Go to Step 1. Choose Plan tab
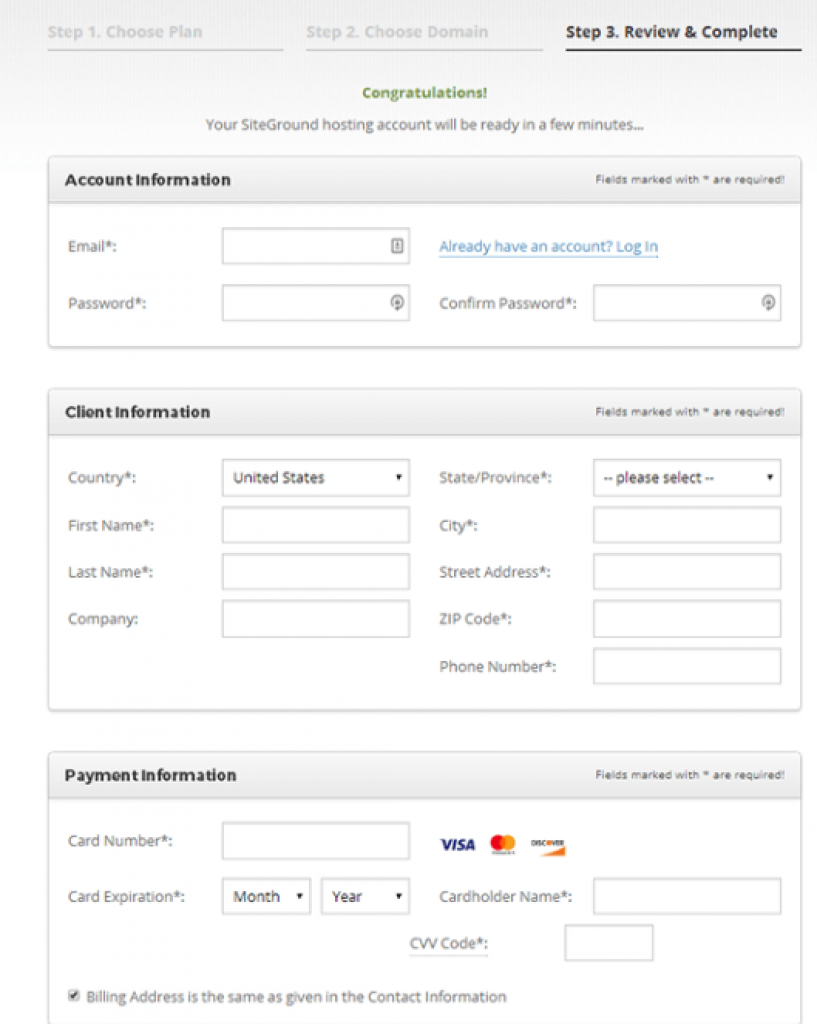This screenshot has height=1024, width=817. pyautogui.click(x=125, y=32)
